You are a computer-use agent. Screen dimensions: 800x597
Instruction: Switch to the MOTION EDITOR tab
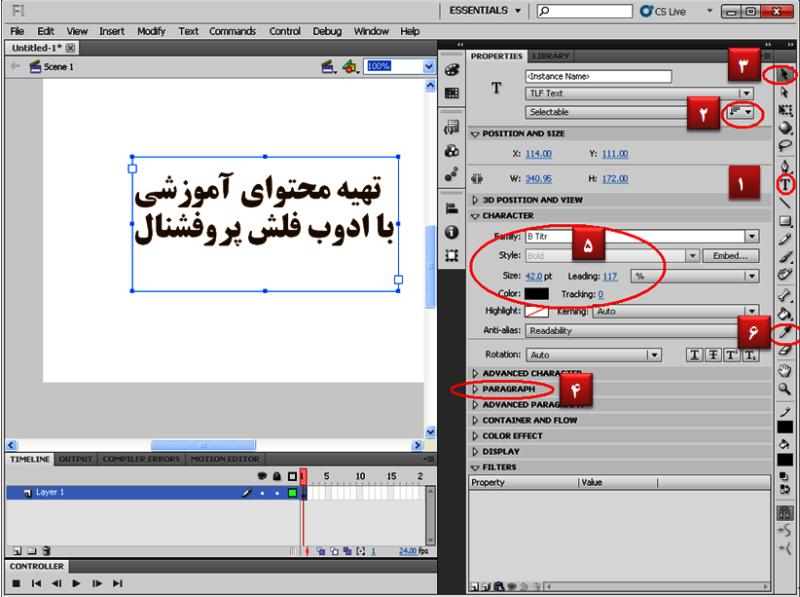[x=225, y=459]
